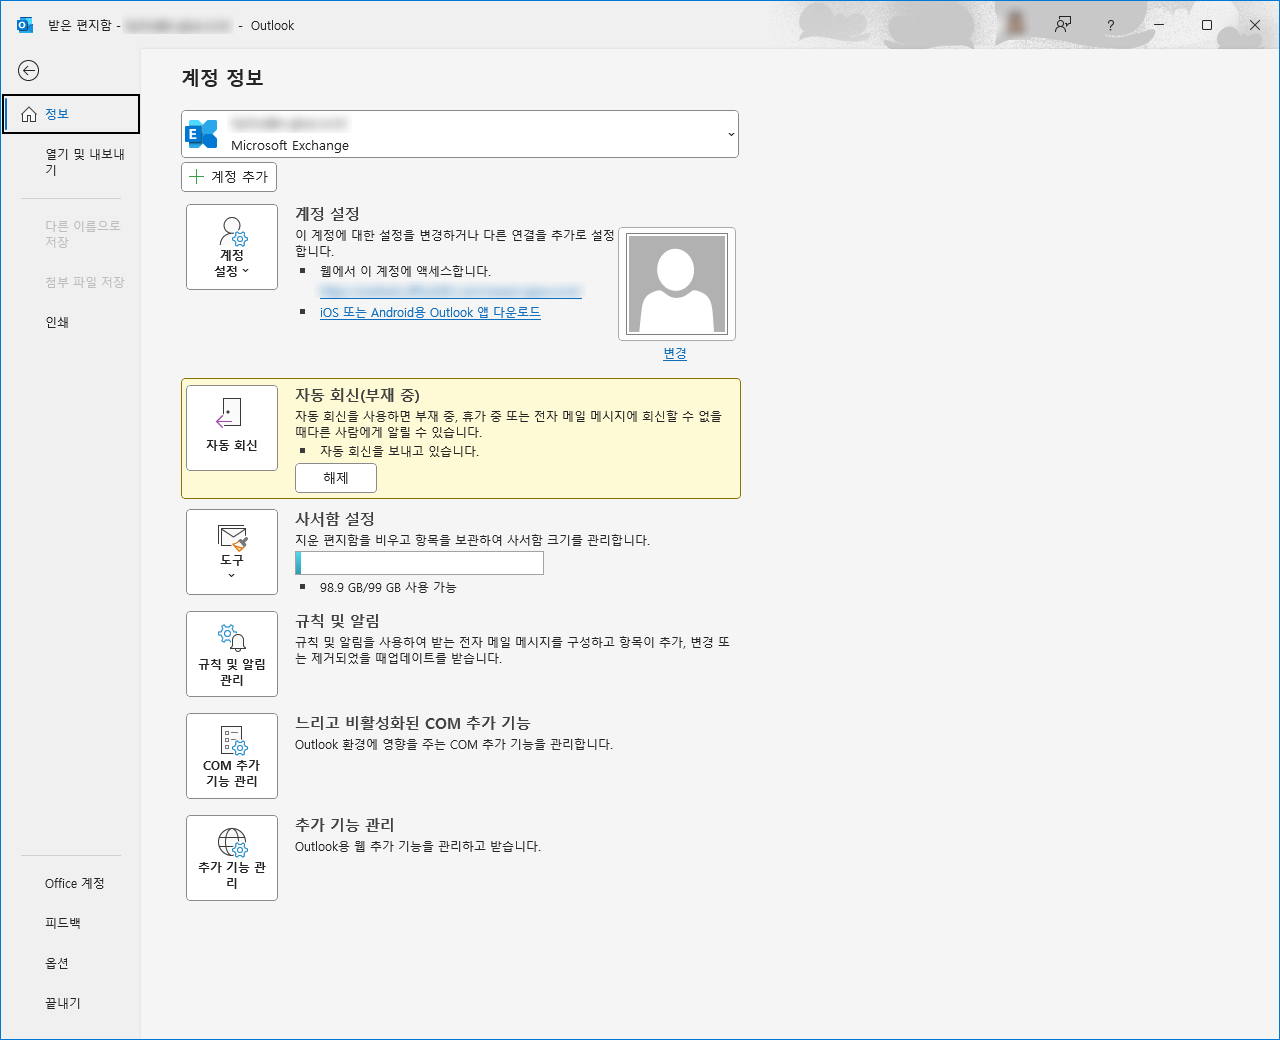
Task: Click the 추가 기능 관리 heading text
Action: click(345, 825)
